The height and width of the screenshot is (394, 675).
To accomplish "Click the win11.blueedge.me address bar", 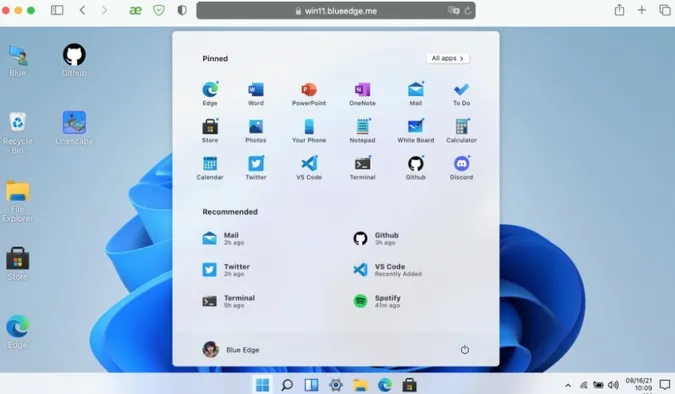I will 336,11.
